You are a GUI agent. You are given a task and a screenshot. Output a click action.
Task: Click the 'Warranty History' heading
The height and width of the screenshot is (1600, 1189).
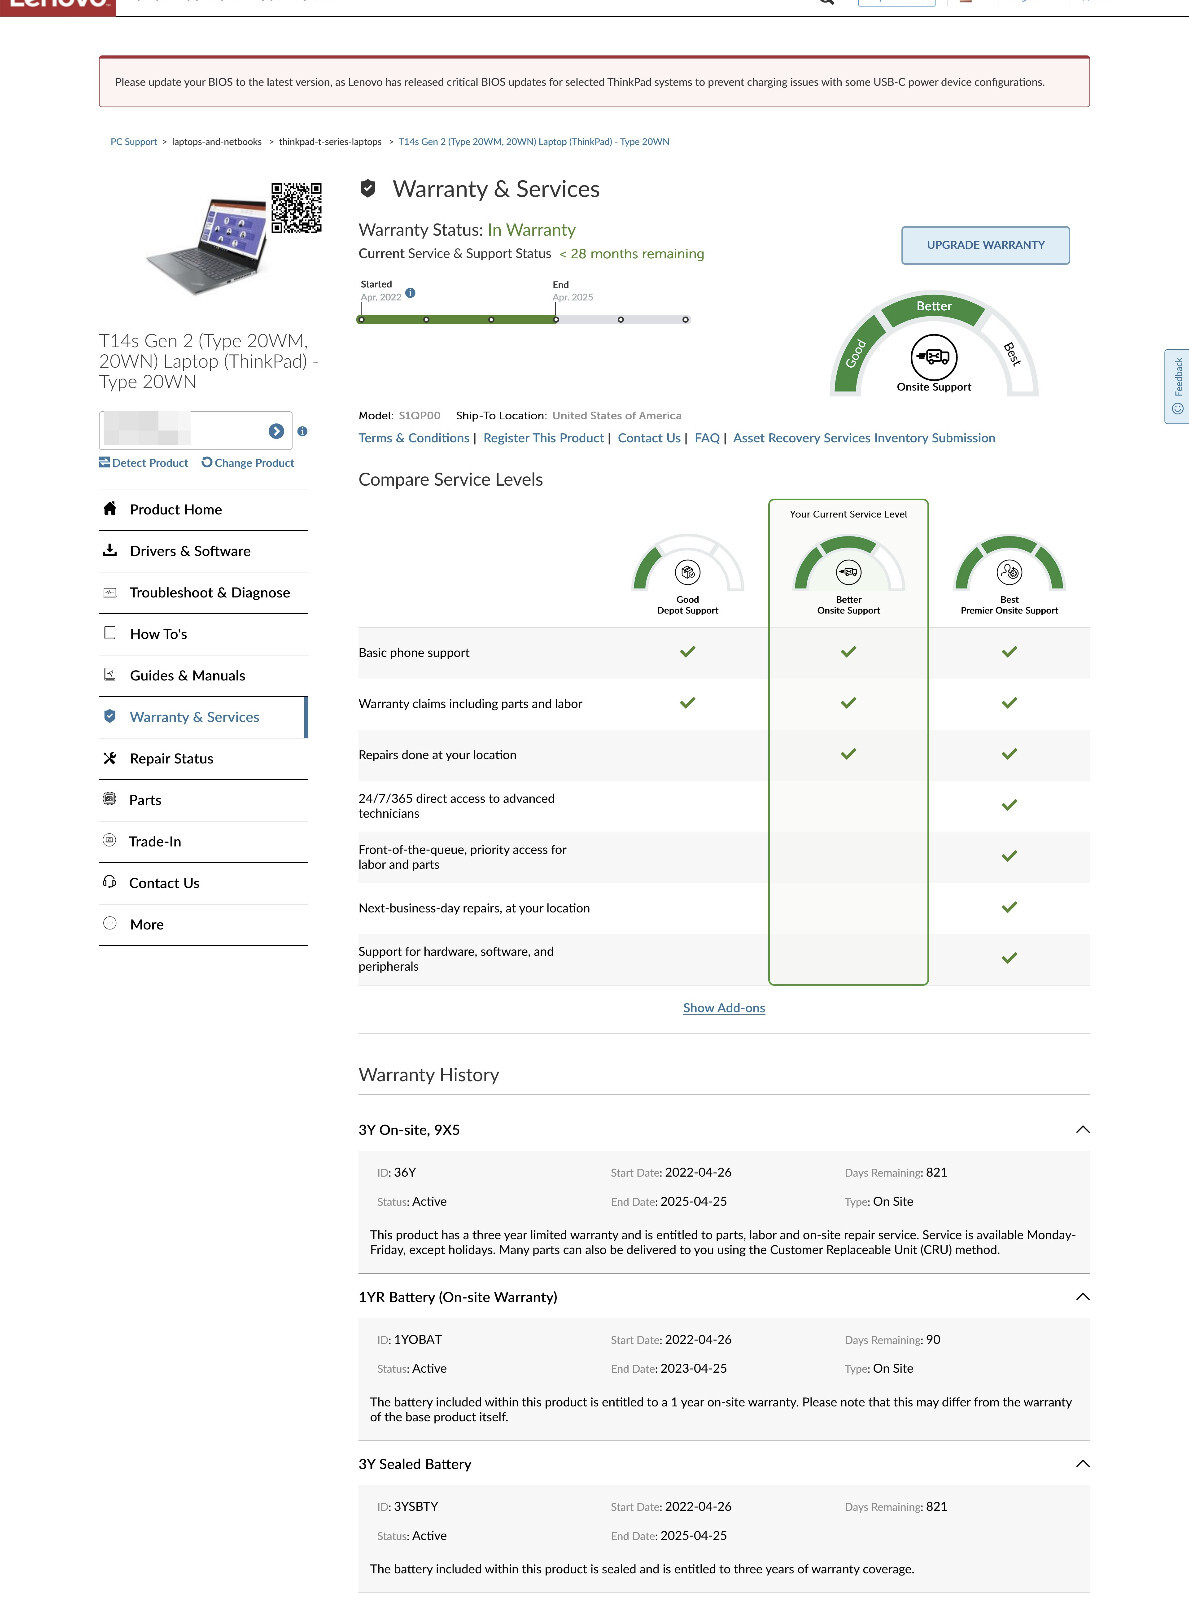coord(429,1075)
